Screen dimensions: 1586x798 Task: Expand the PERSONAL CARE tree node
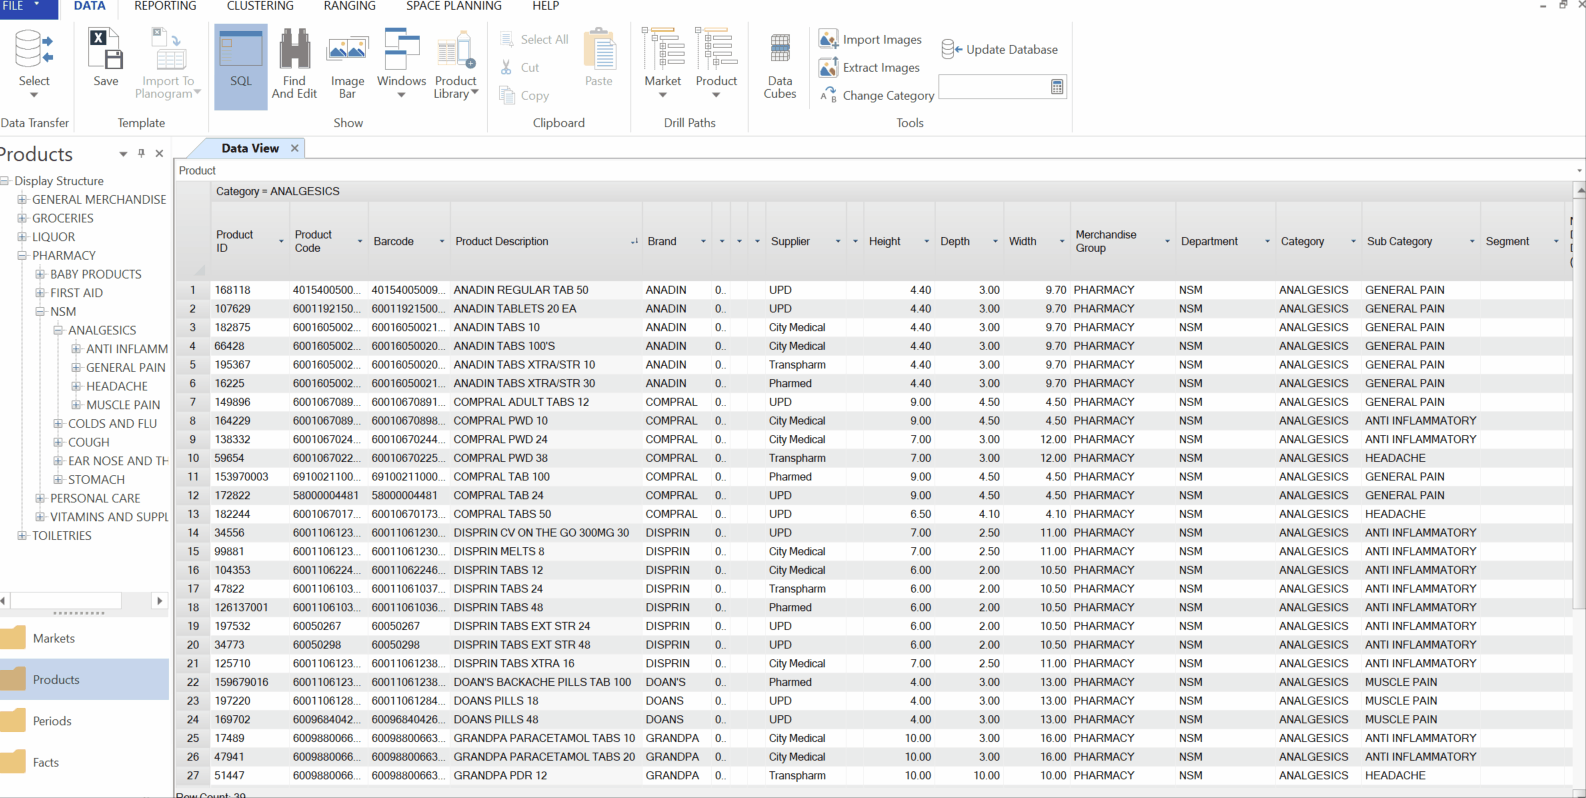pyautogui.click(x=40, y=498)
